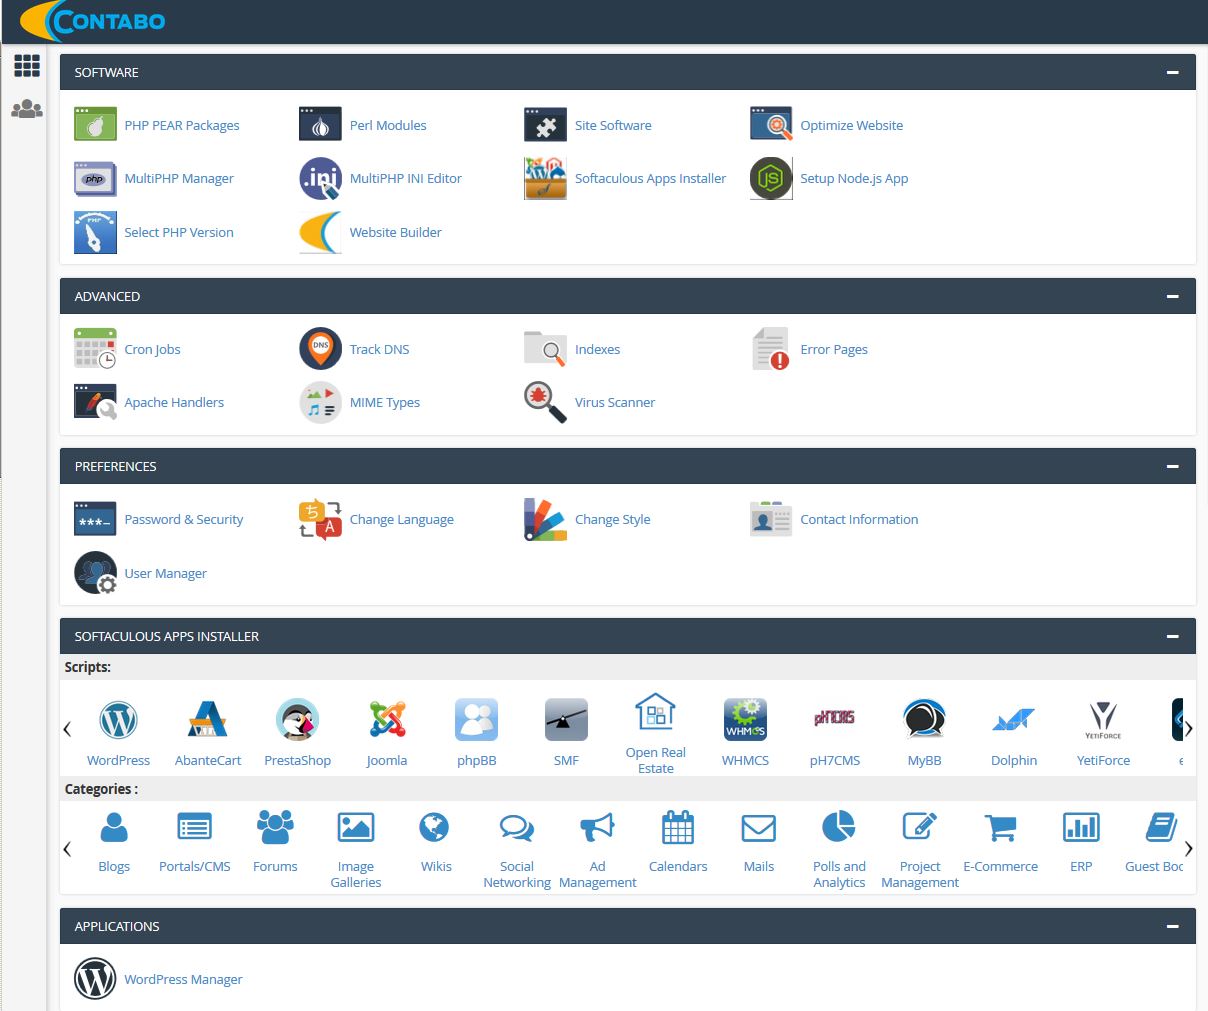Choose the YetiForce script icon
This screenshot has height=1011, width=1208.
[x=1103, y=720]
